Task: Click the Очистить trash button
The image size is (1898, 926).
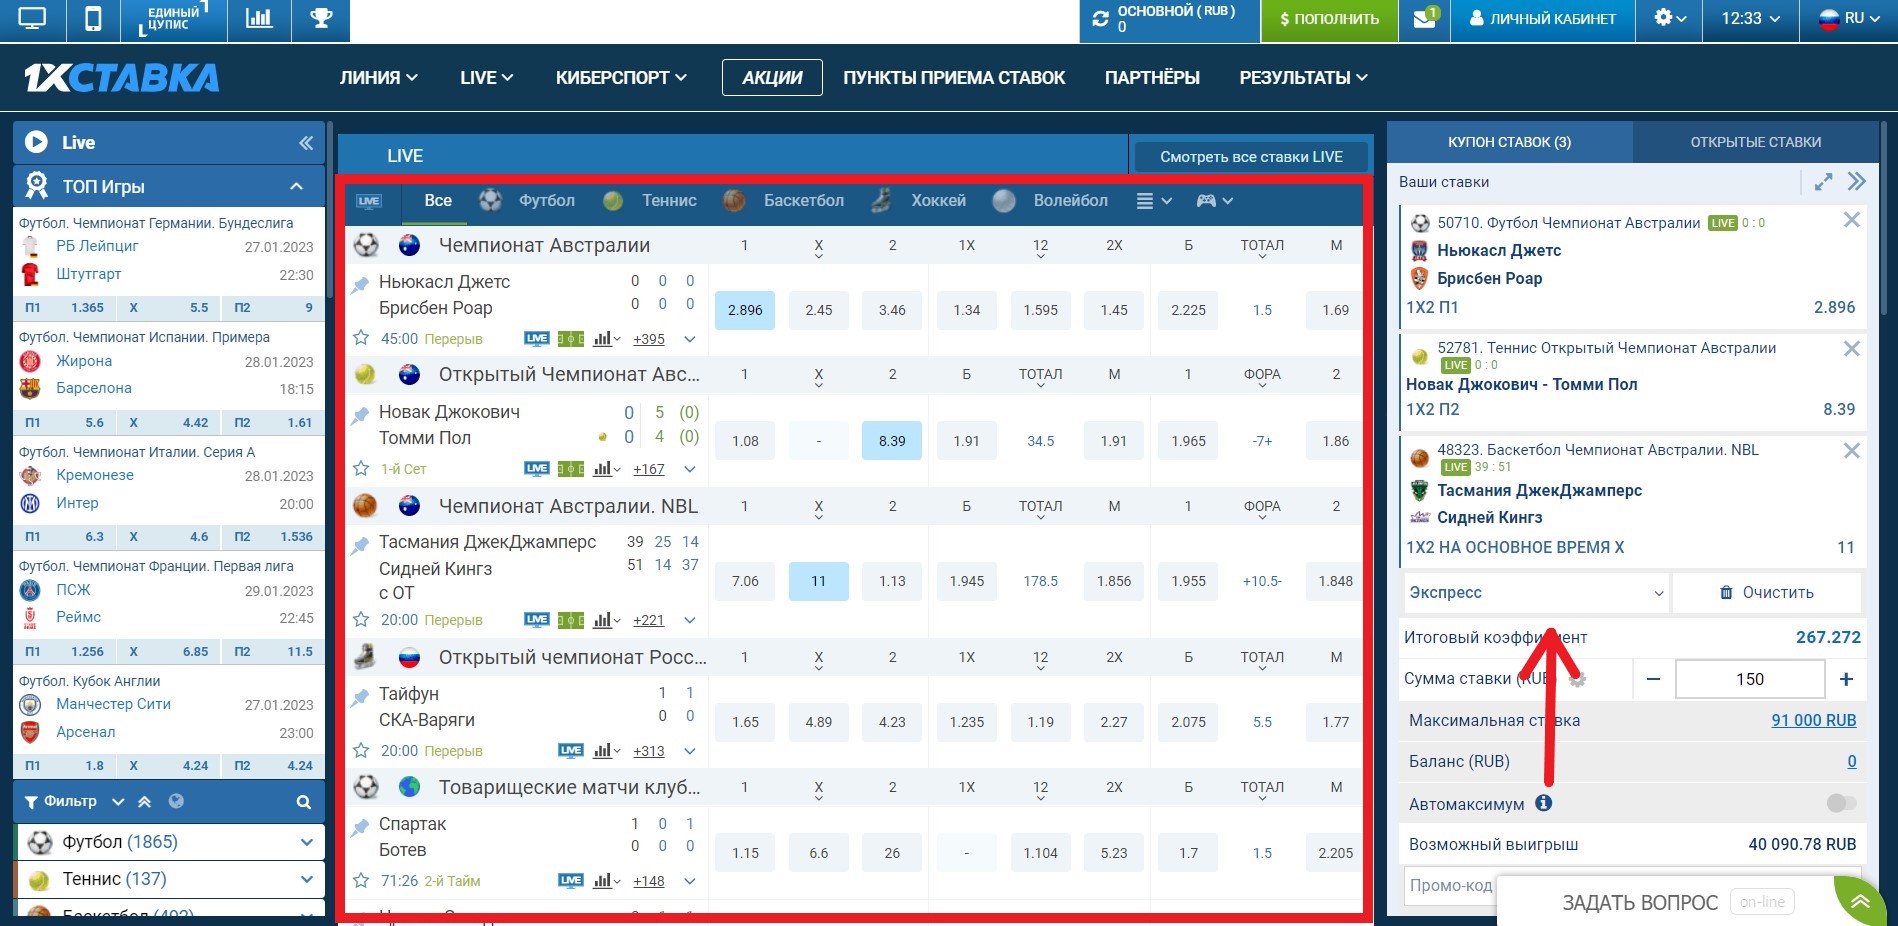Action: [1766, 593]
